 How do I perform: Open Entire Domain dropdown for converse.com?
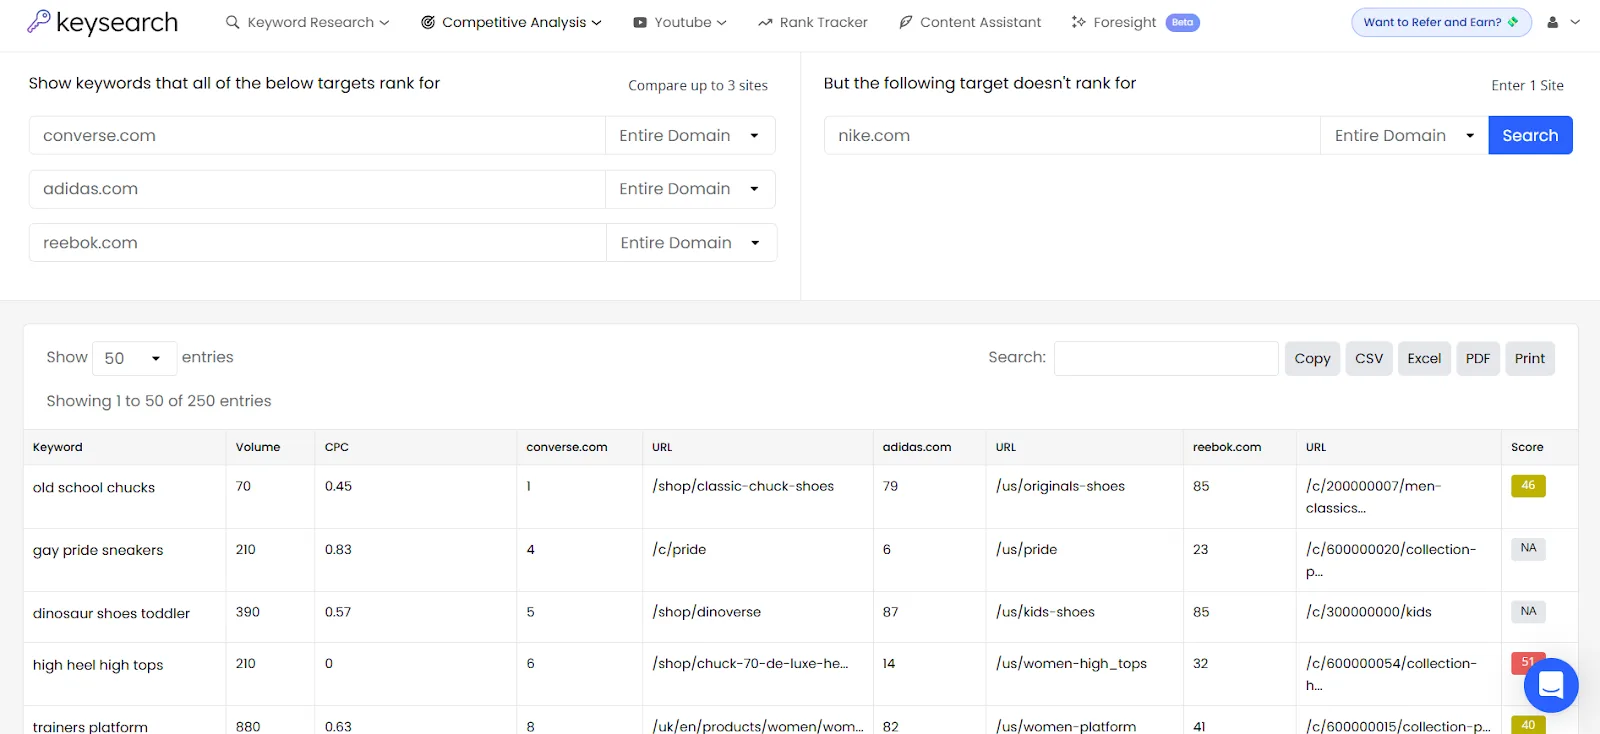690,135
